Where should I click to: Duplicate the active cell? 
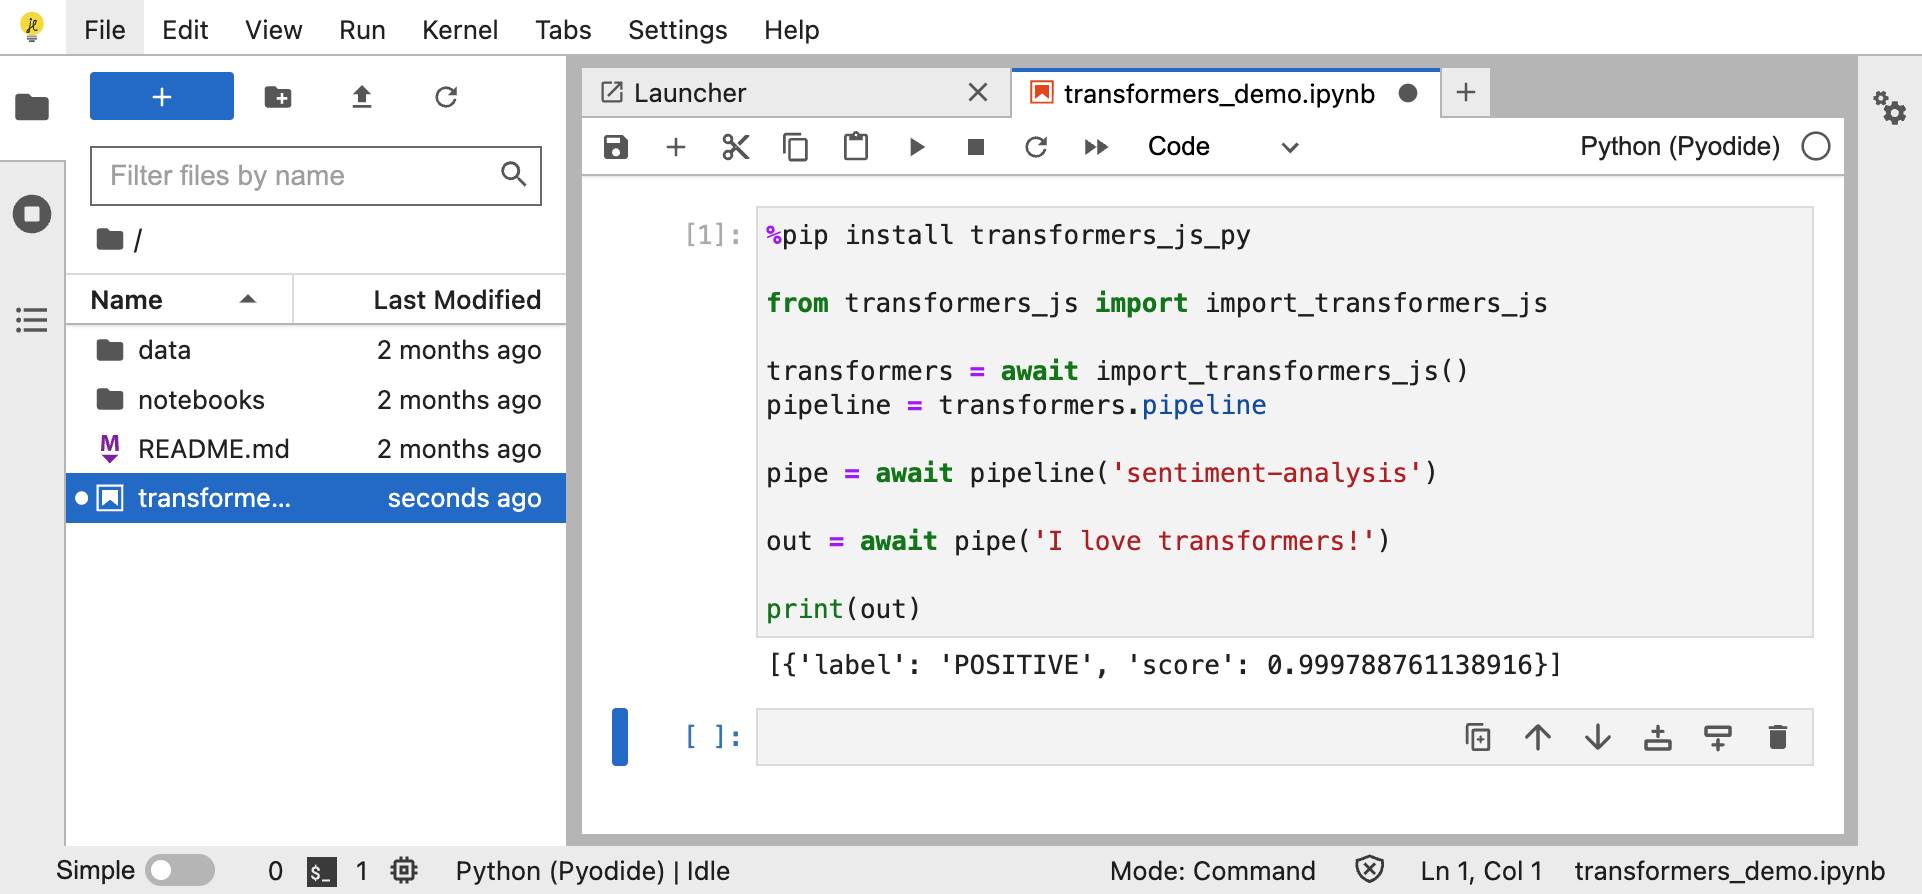tap(1478, 737)
